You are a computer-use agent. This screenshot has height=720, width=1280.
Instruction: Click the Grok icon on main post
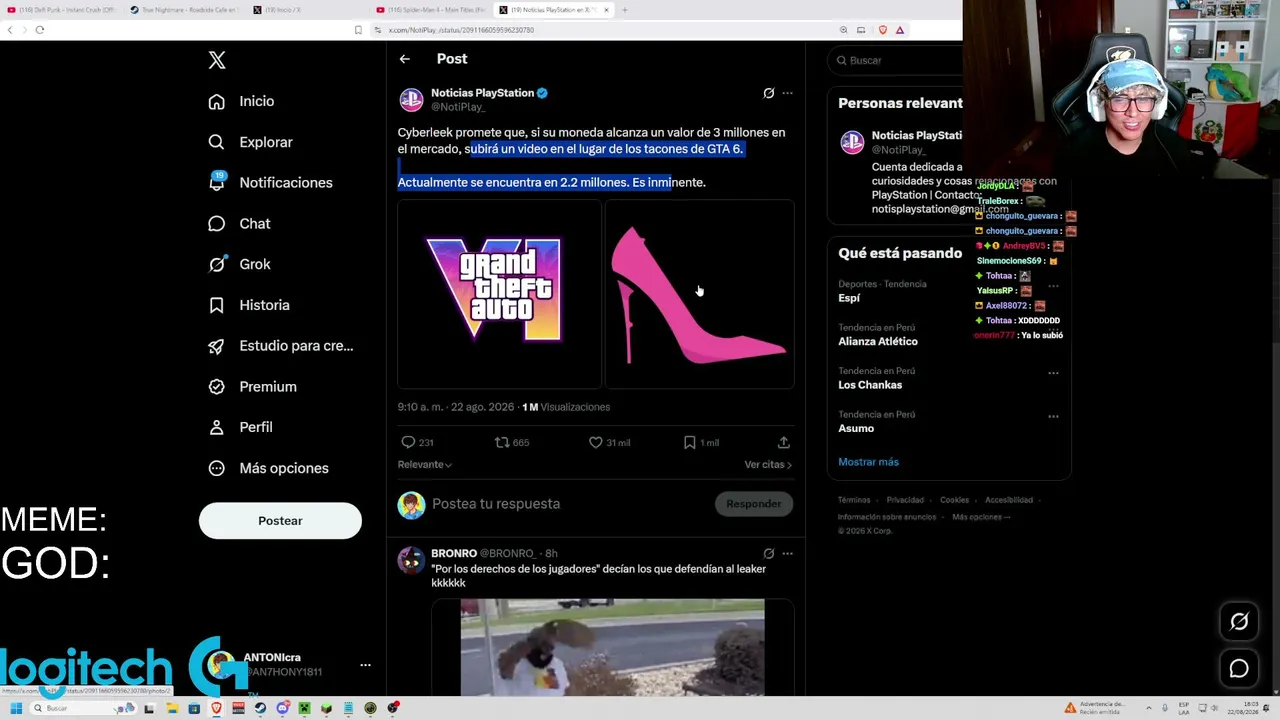point(768,93)
